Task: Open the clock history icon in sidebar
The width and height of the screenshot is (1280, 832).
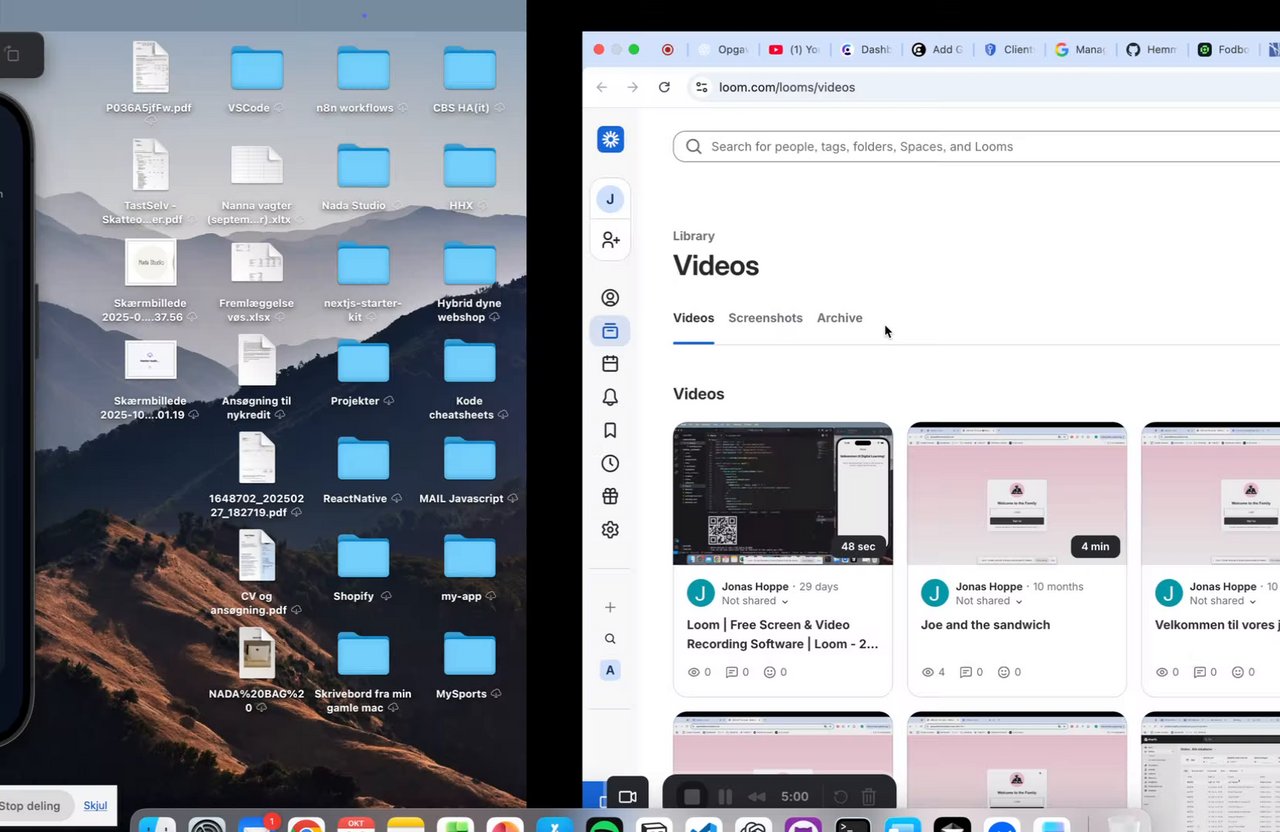Action: 610,463
